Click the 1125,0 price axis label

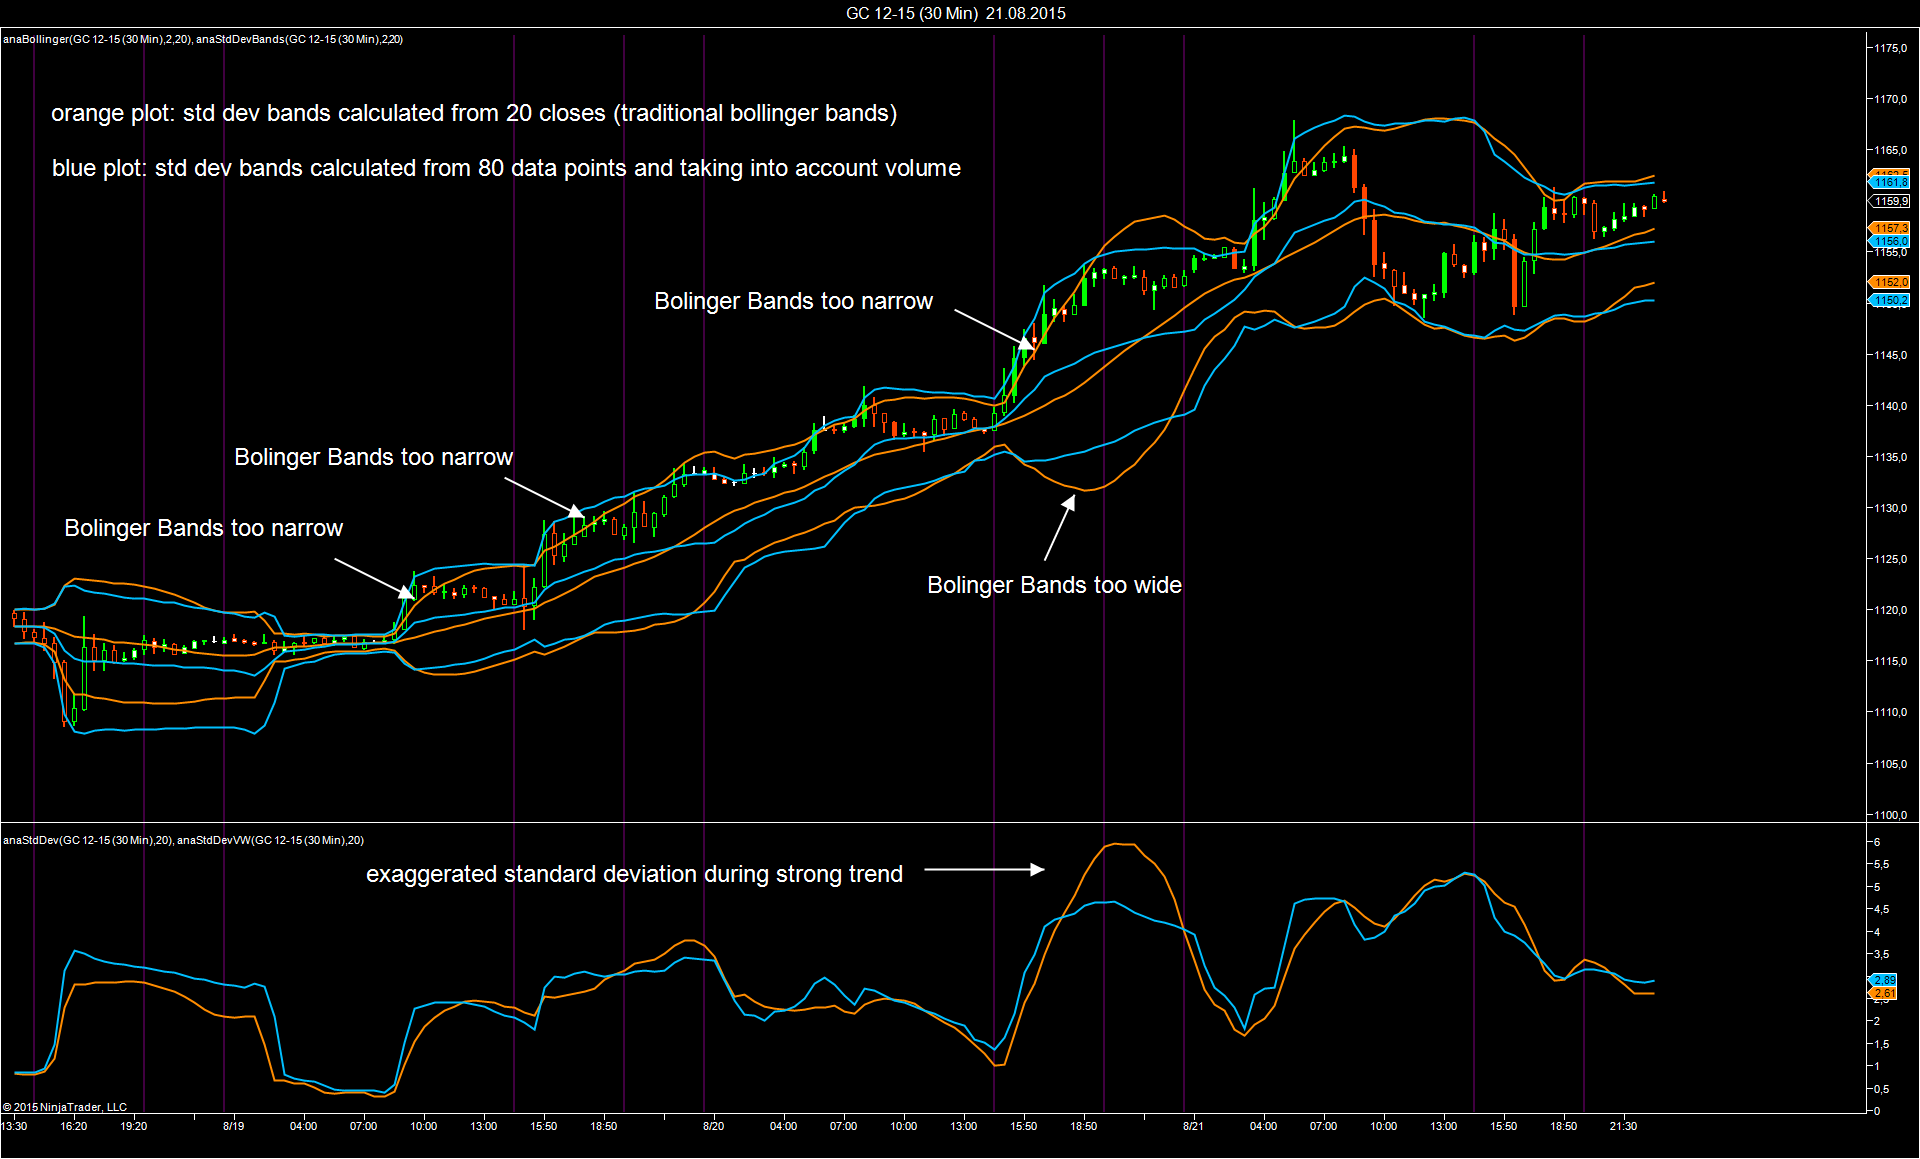pos(1890,559)
